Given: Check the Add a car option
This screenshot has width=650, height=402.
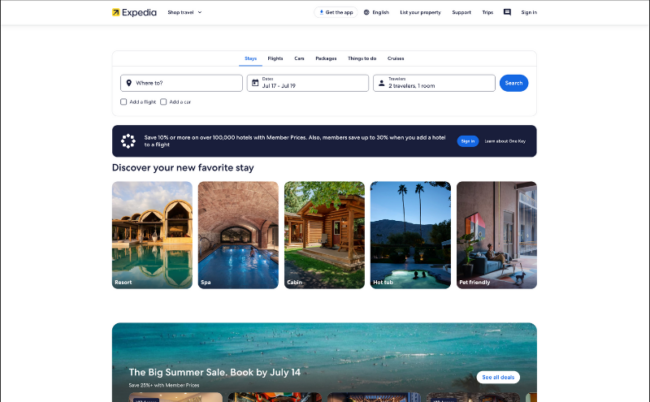Looking at the screenshot, I should 163,102.
